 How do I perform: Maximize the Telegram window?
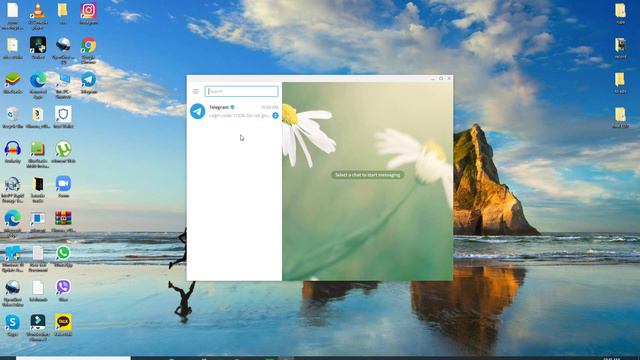441,78
